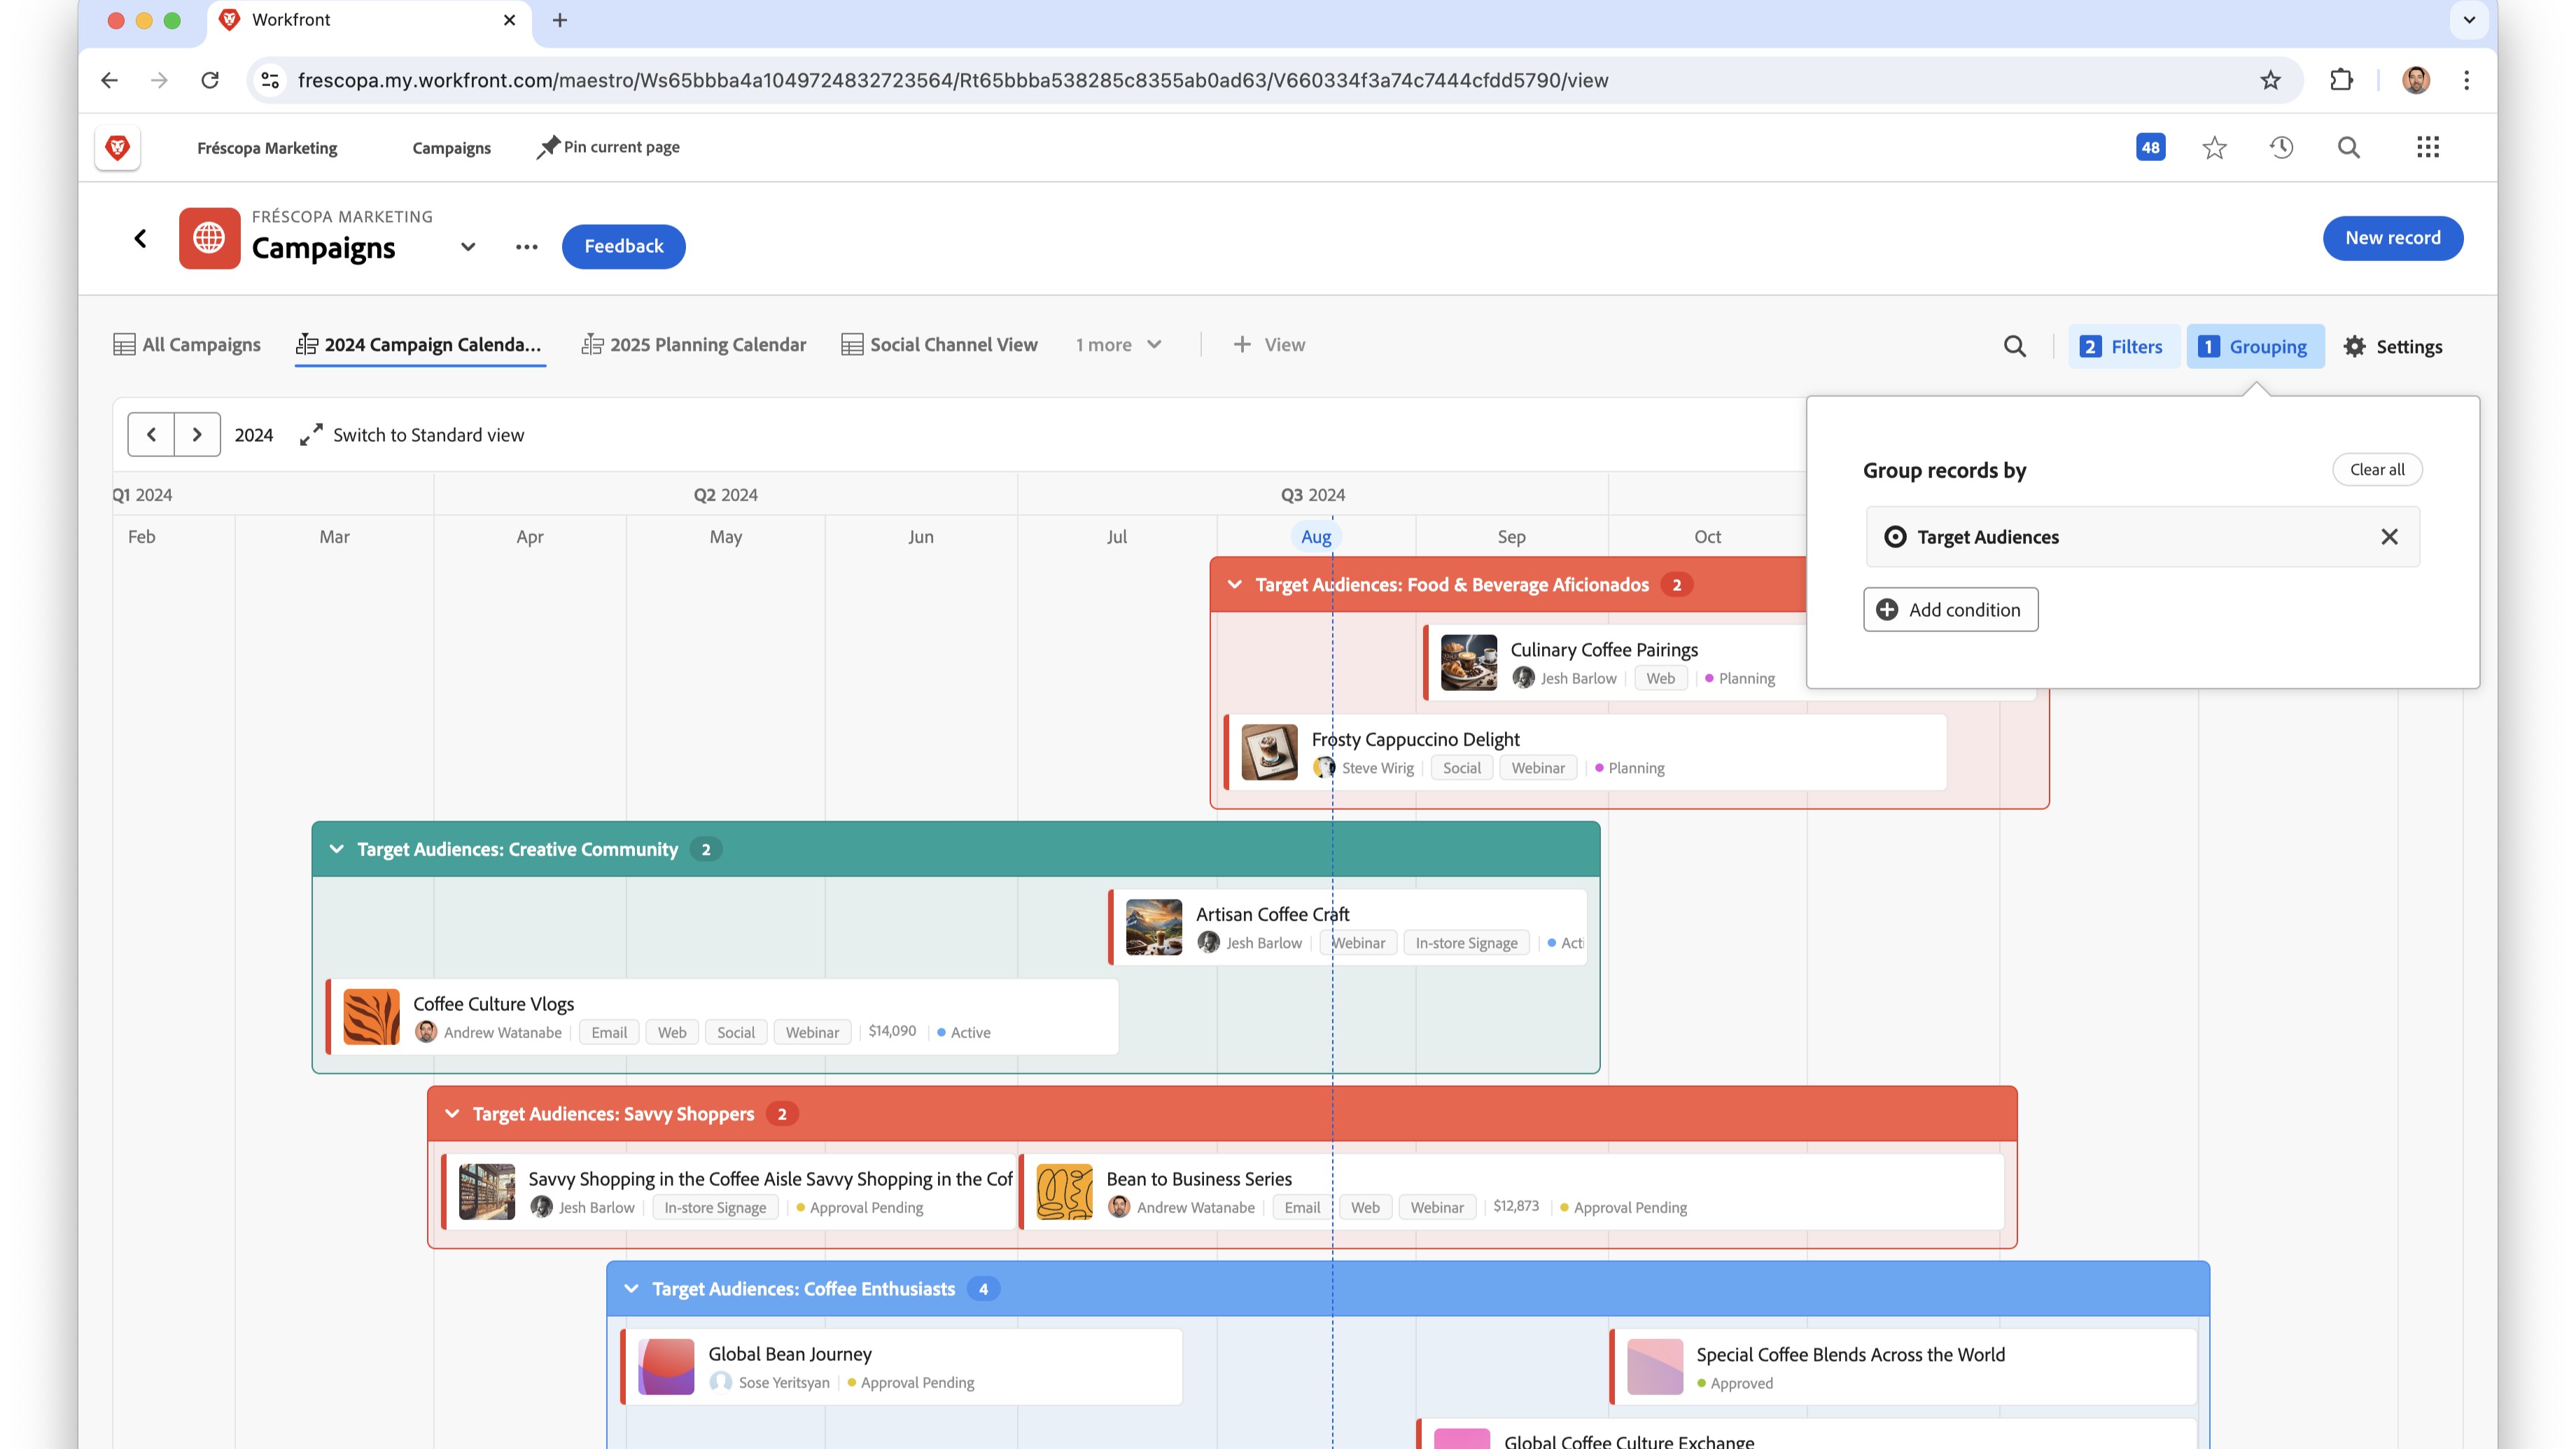Click the Add condition button in grouping panel
The image size is (2576, 1449).
(1949, 608)
